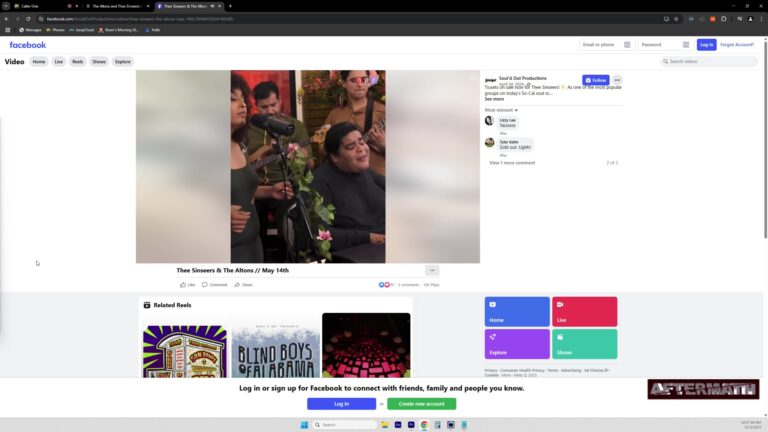Click Log In button in bottom banner

pos(341,404)
